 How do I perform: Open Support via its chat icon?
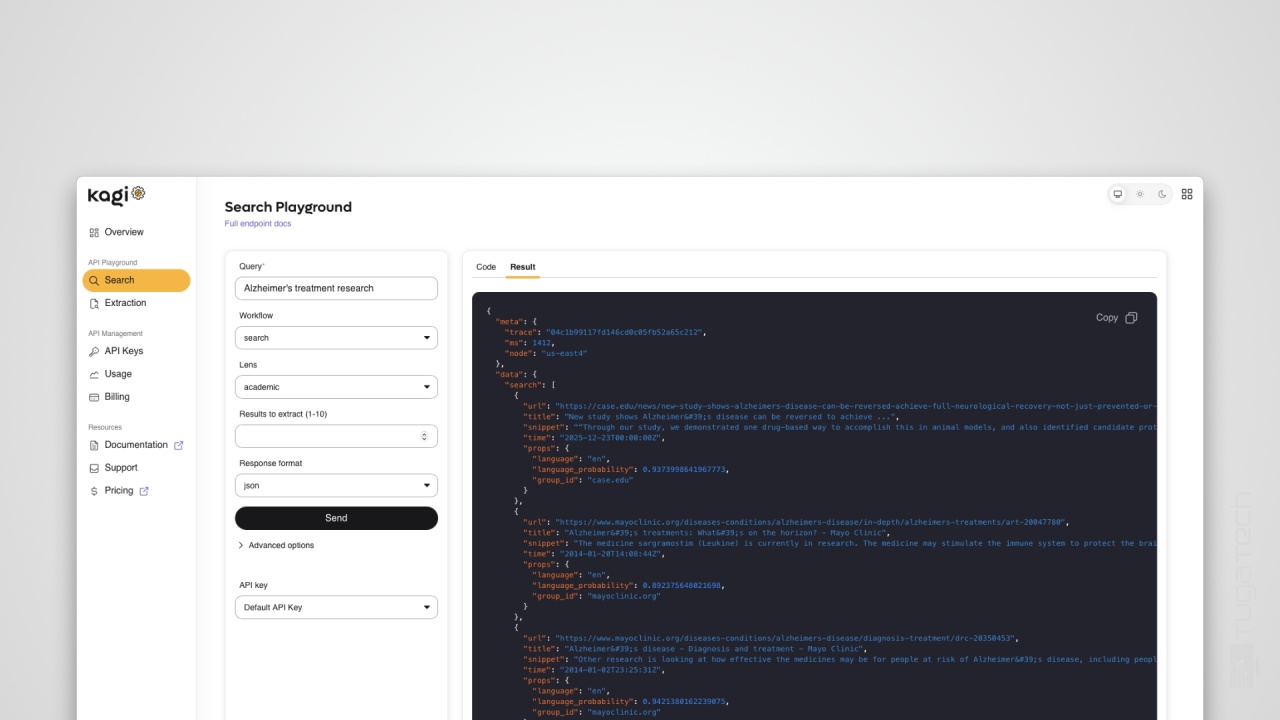click(x=94, y=468)
